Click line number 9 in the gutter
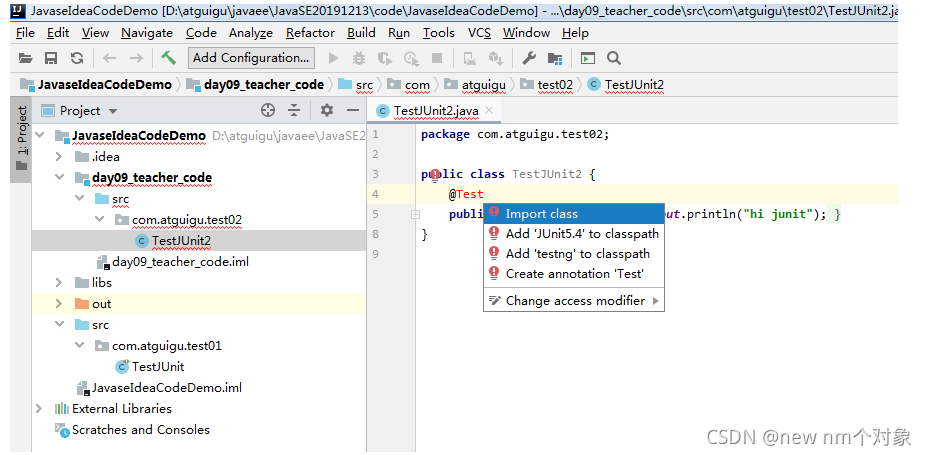The height and width of the screenshot is (455, 927). (x=375, y=254)
